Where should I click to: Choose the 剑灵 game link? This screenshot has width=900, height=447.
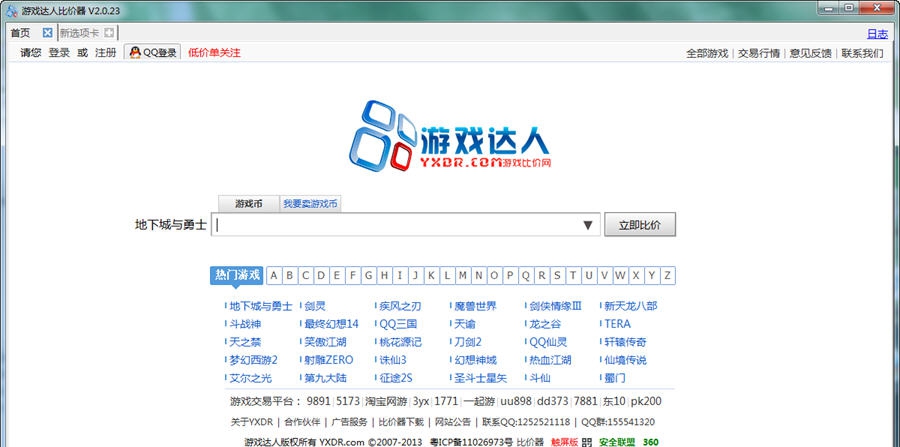coord(315,306)
